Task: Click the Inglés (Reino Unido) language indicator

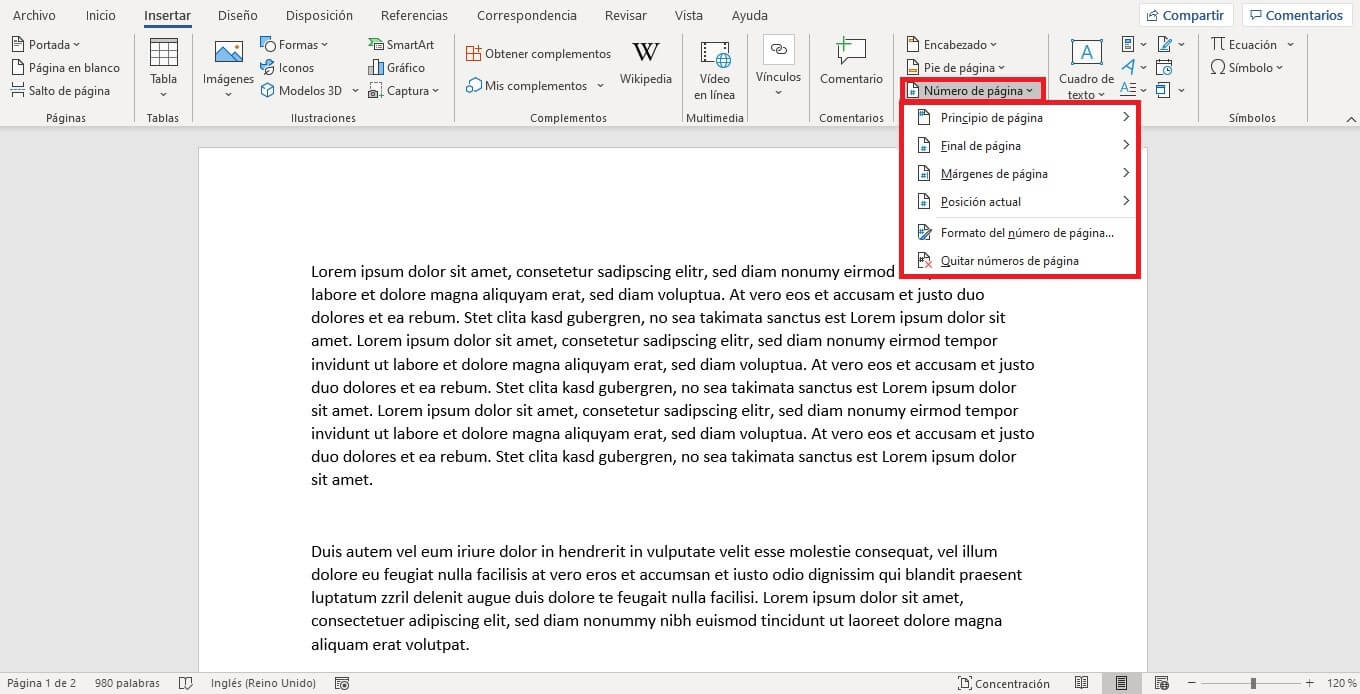Action: coord(263,683)
